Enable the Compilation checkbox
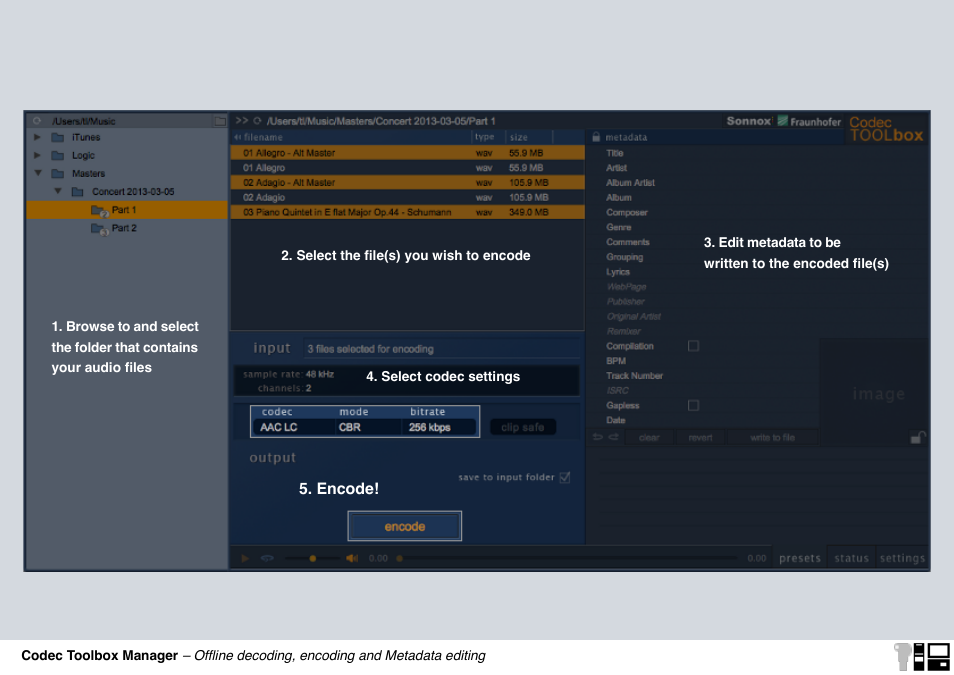The height and width of the screenshot is (675, 954). coord(693,346)
